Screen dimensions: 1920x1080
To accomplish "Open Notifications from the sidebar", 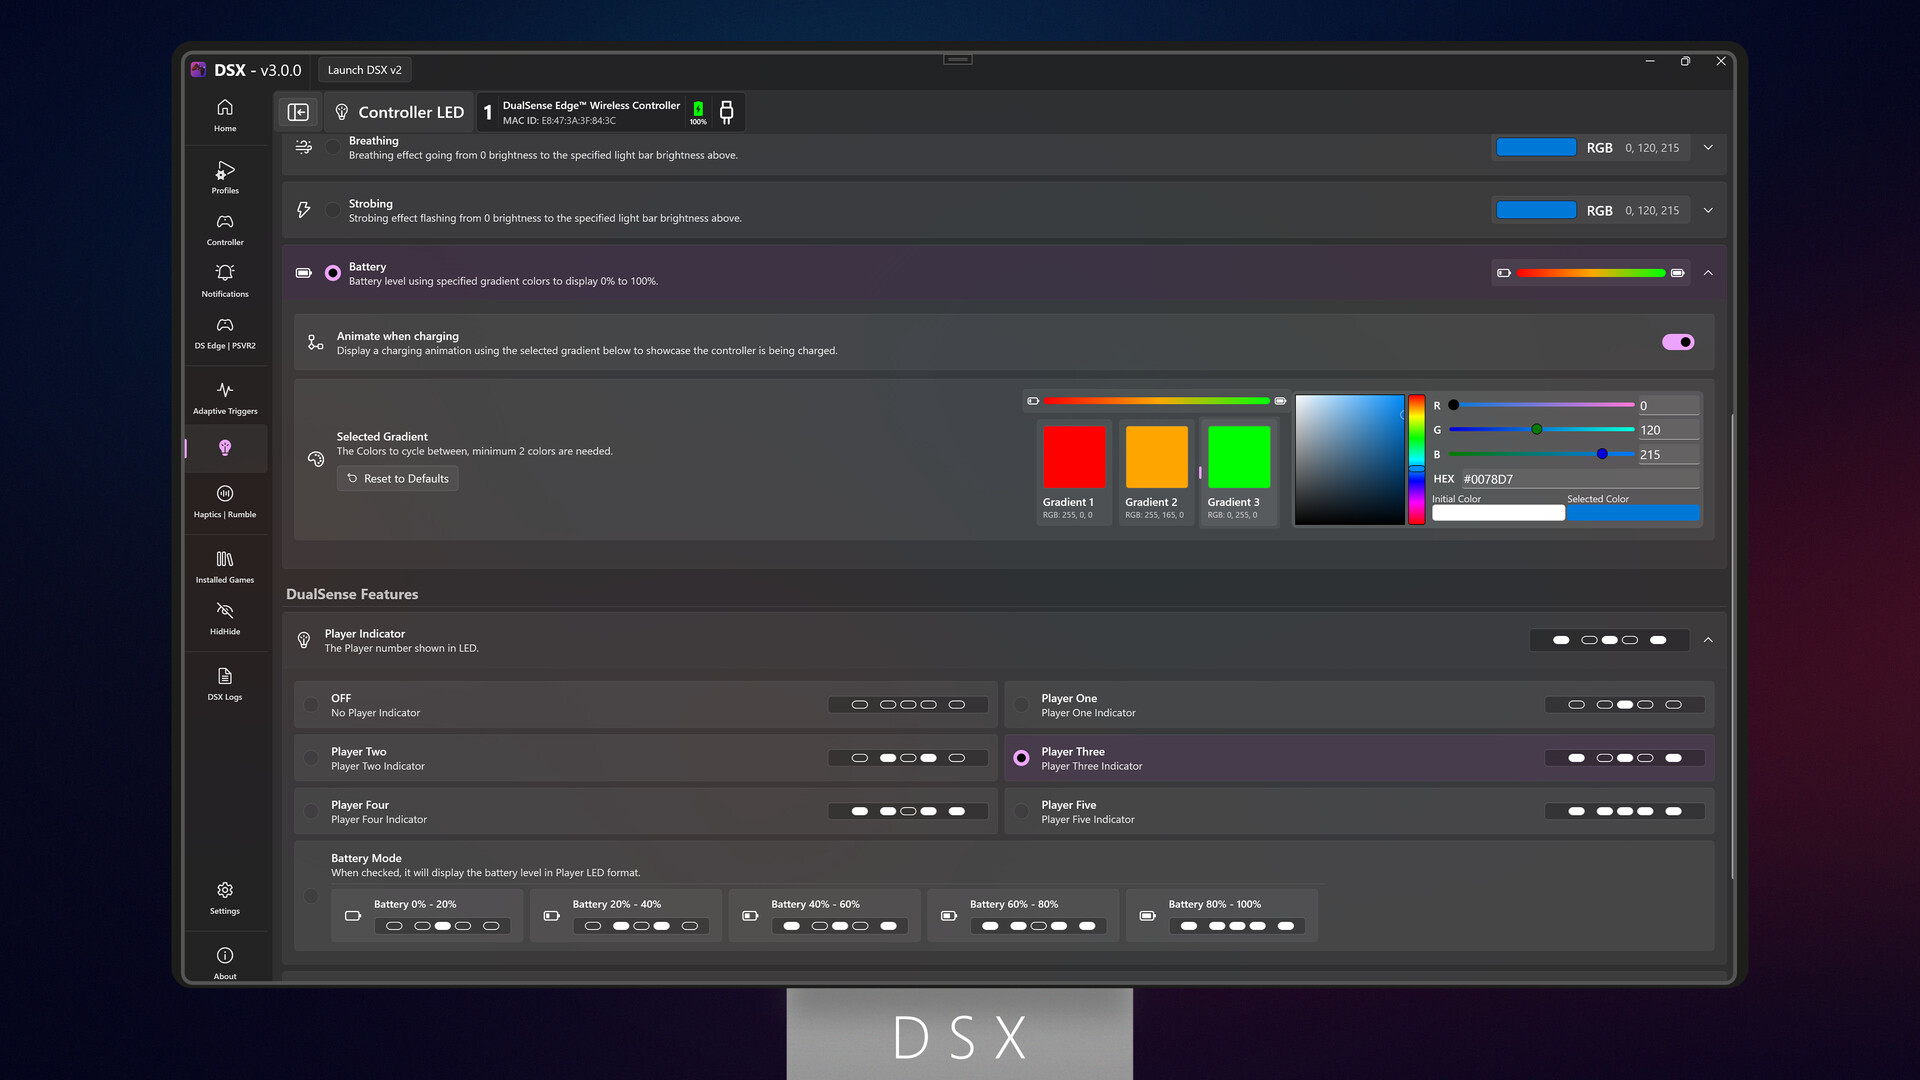I will point(224,280).
